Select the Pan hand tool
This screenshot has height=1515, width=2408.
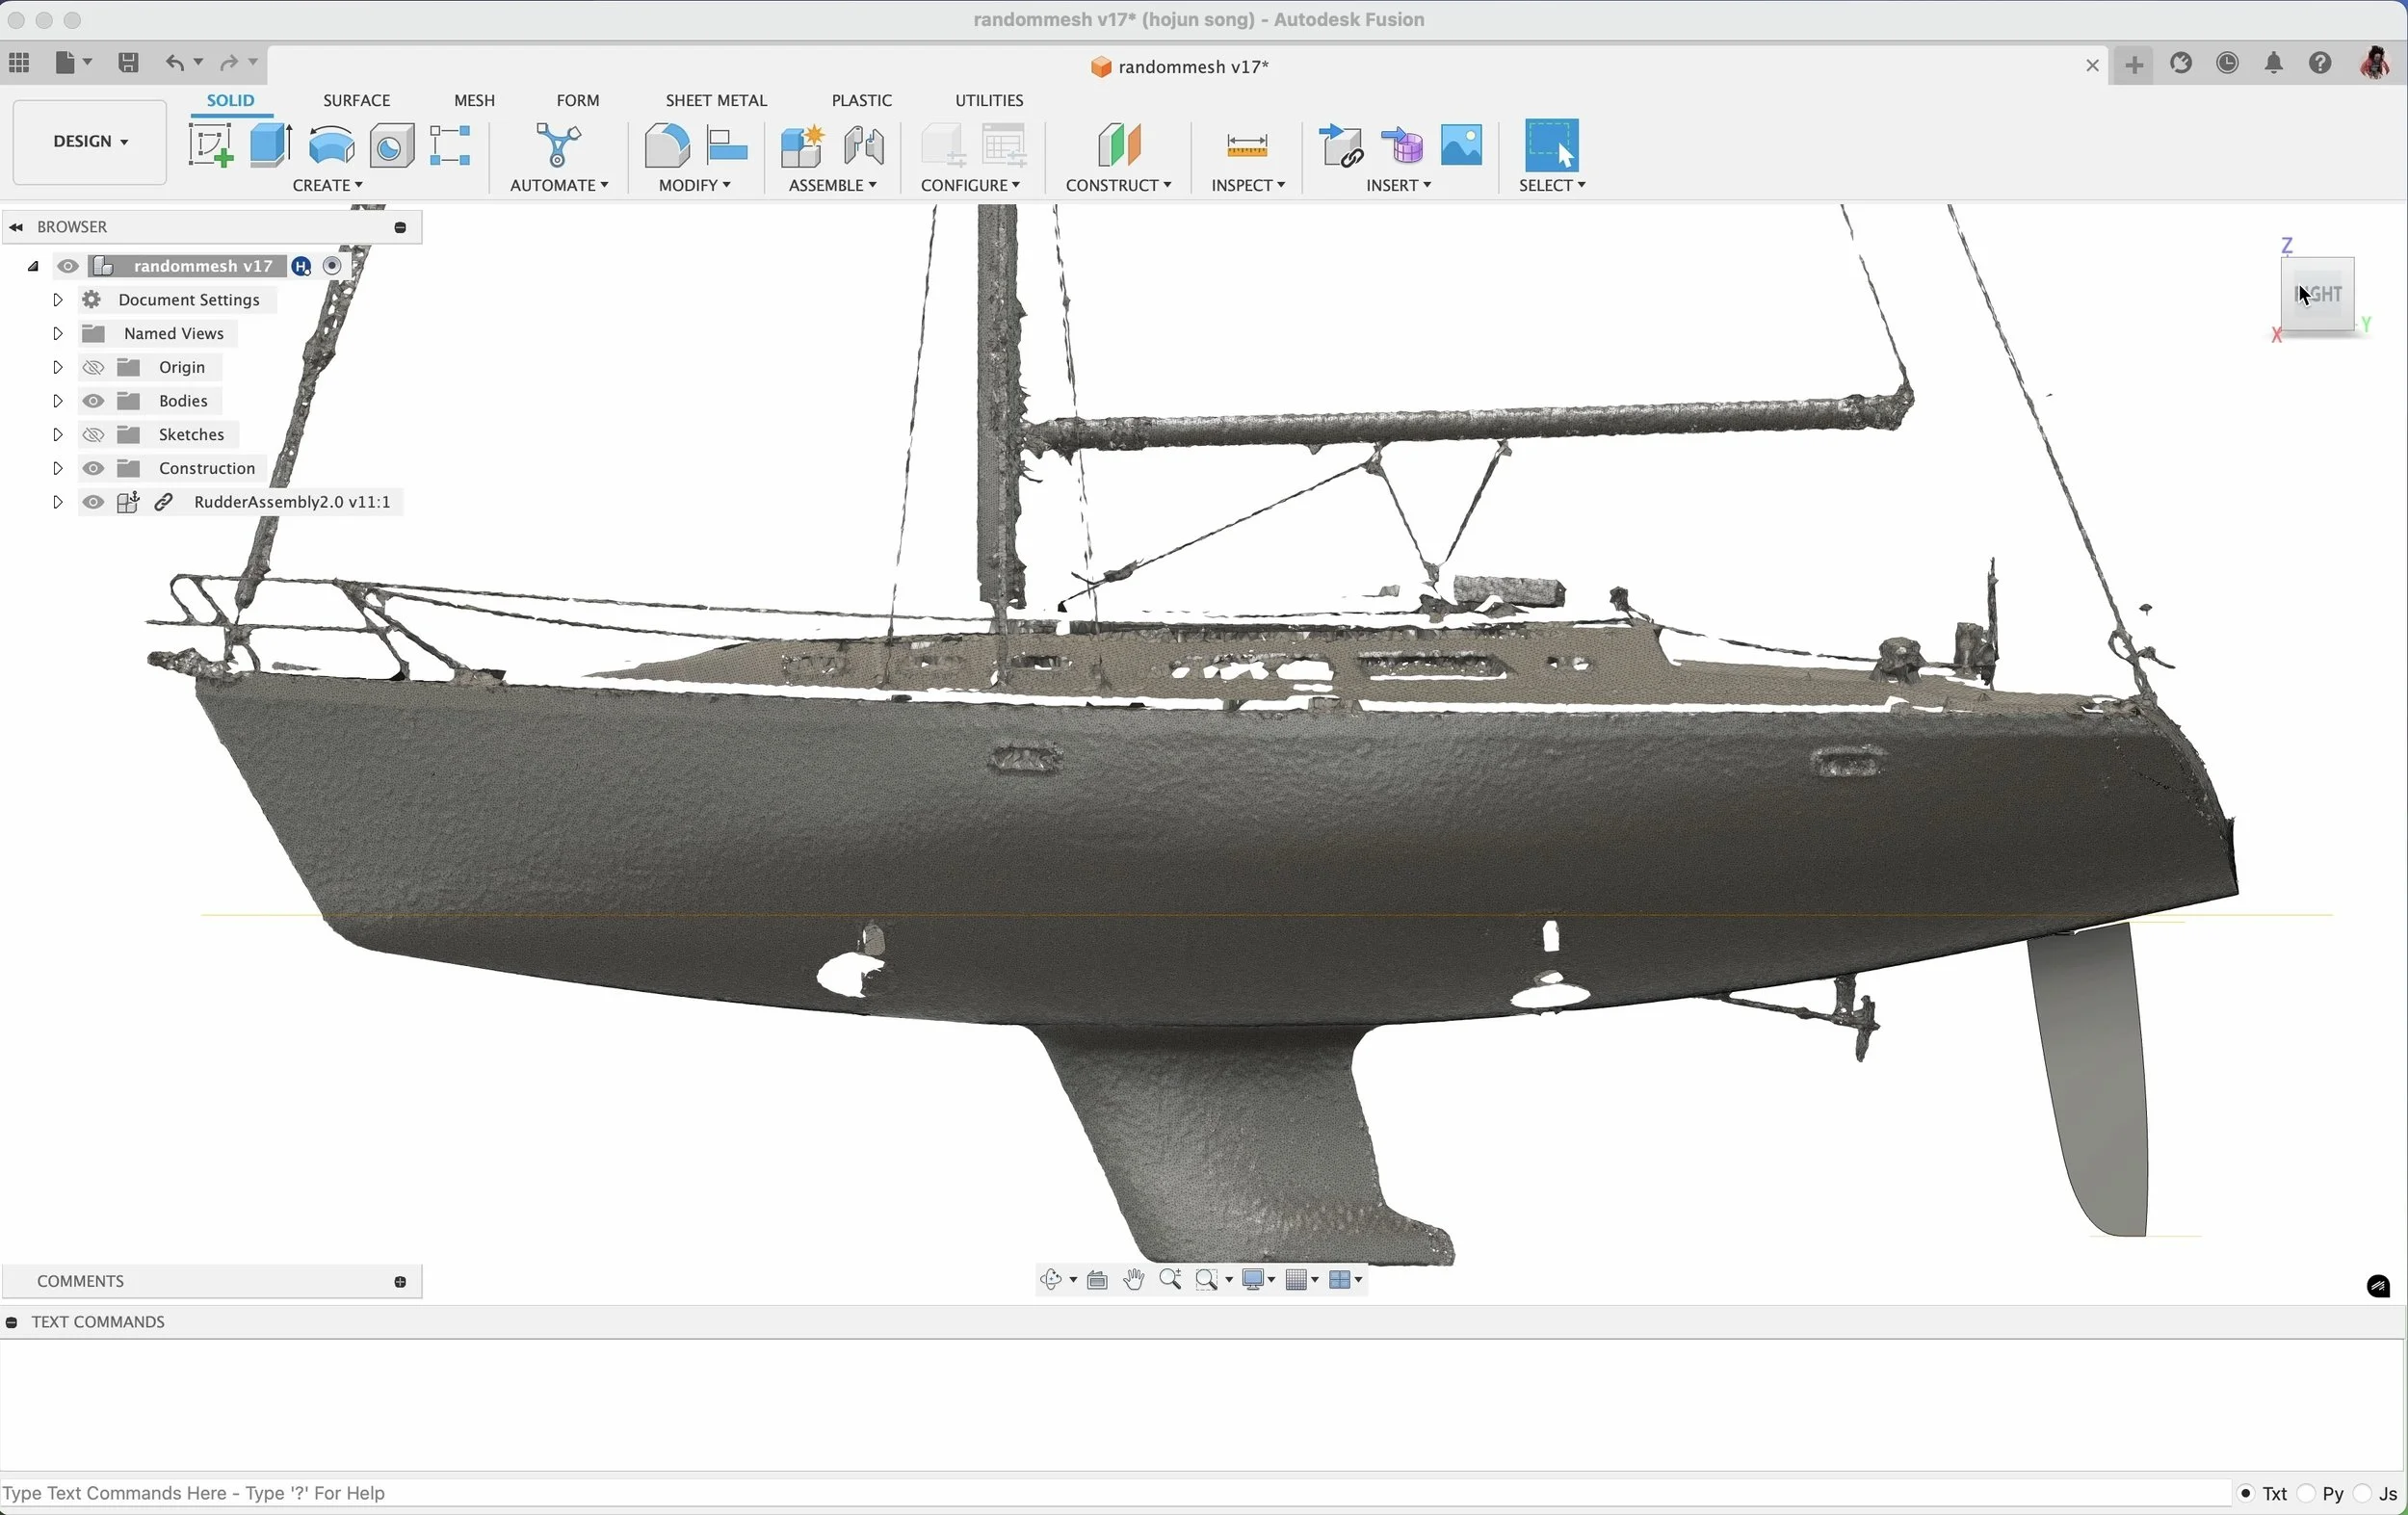pyautogui.click(x=1134, y=1280)
